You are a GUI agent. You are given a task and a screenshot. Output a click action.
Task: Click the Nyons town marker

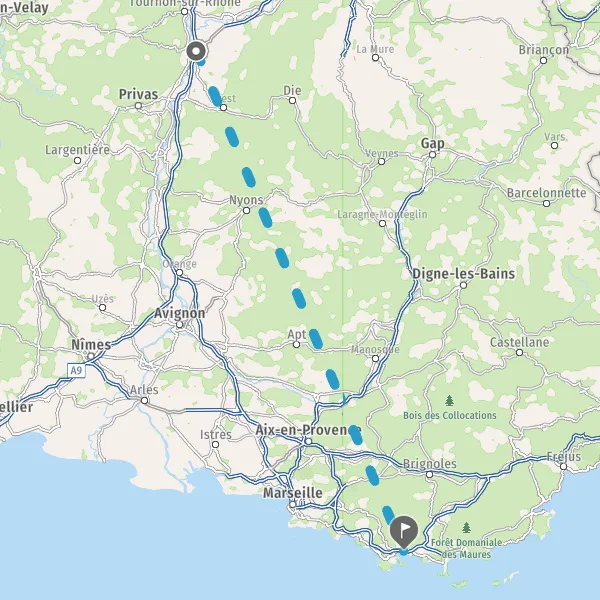[246, 210]
